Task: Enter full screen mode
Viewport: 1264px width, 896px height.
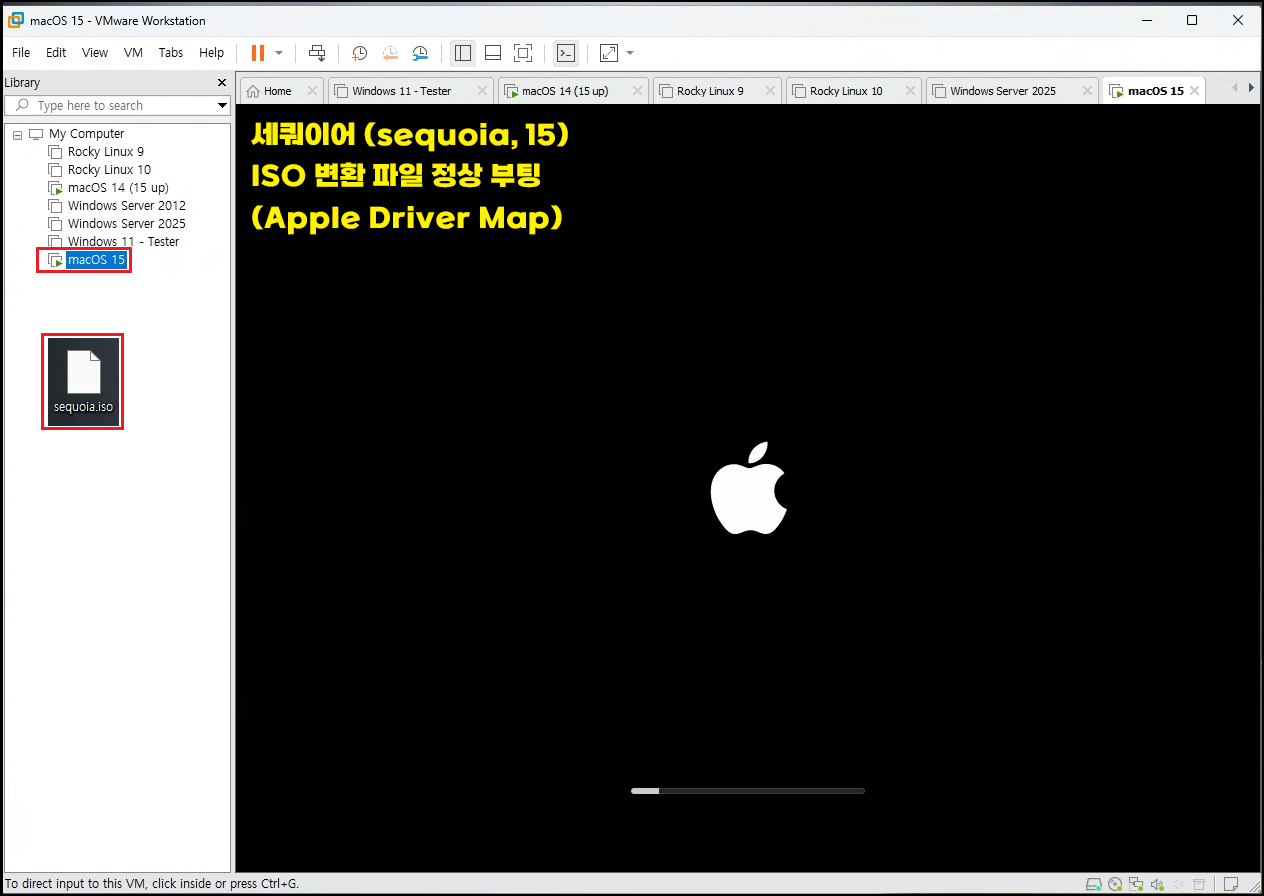Action: coord(523,53)
